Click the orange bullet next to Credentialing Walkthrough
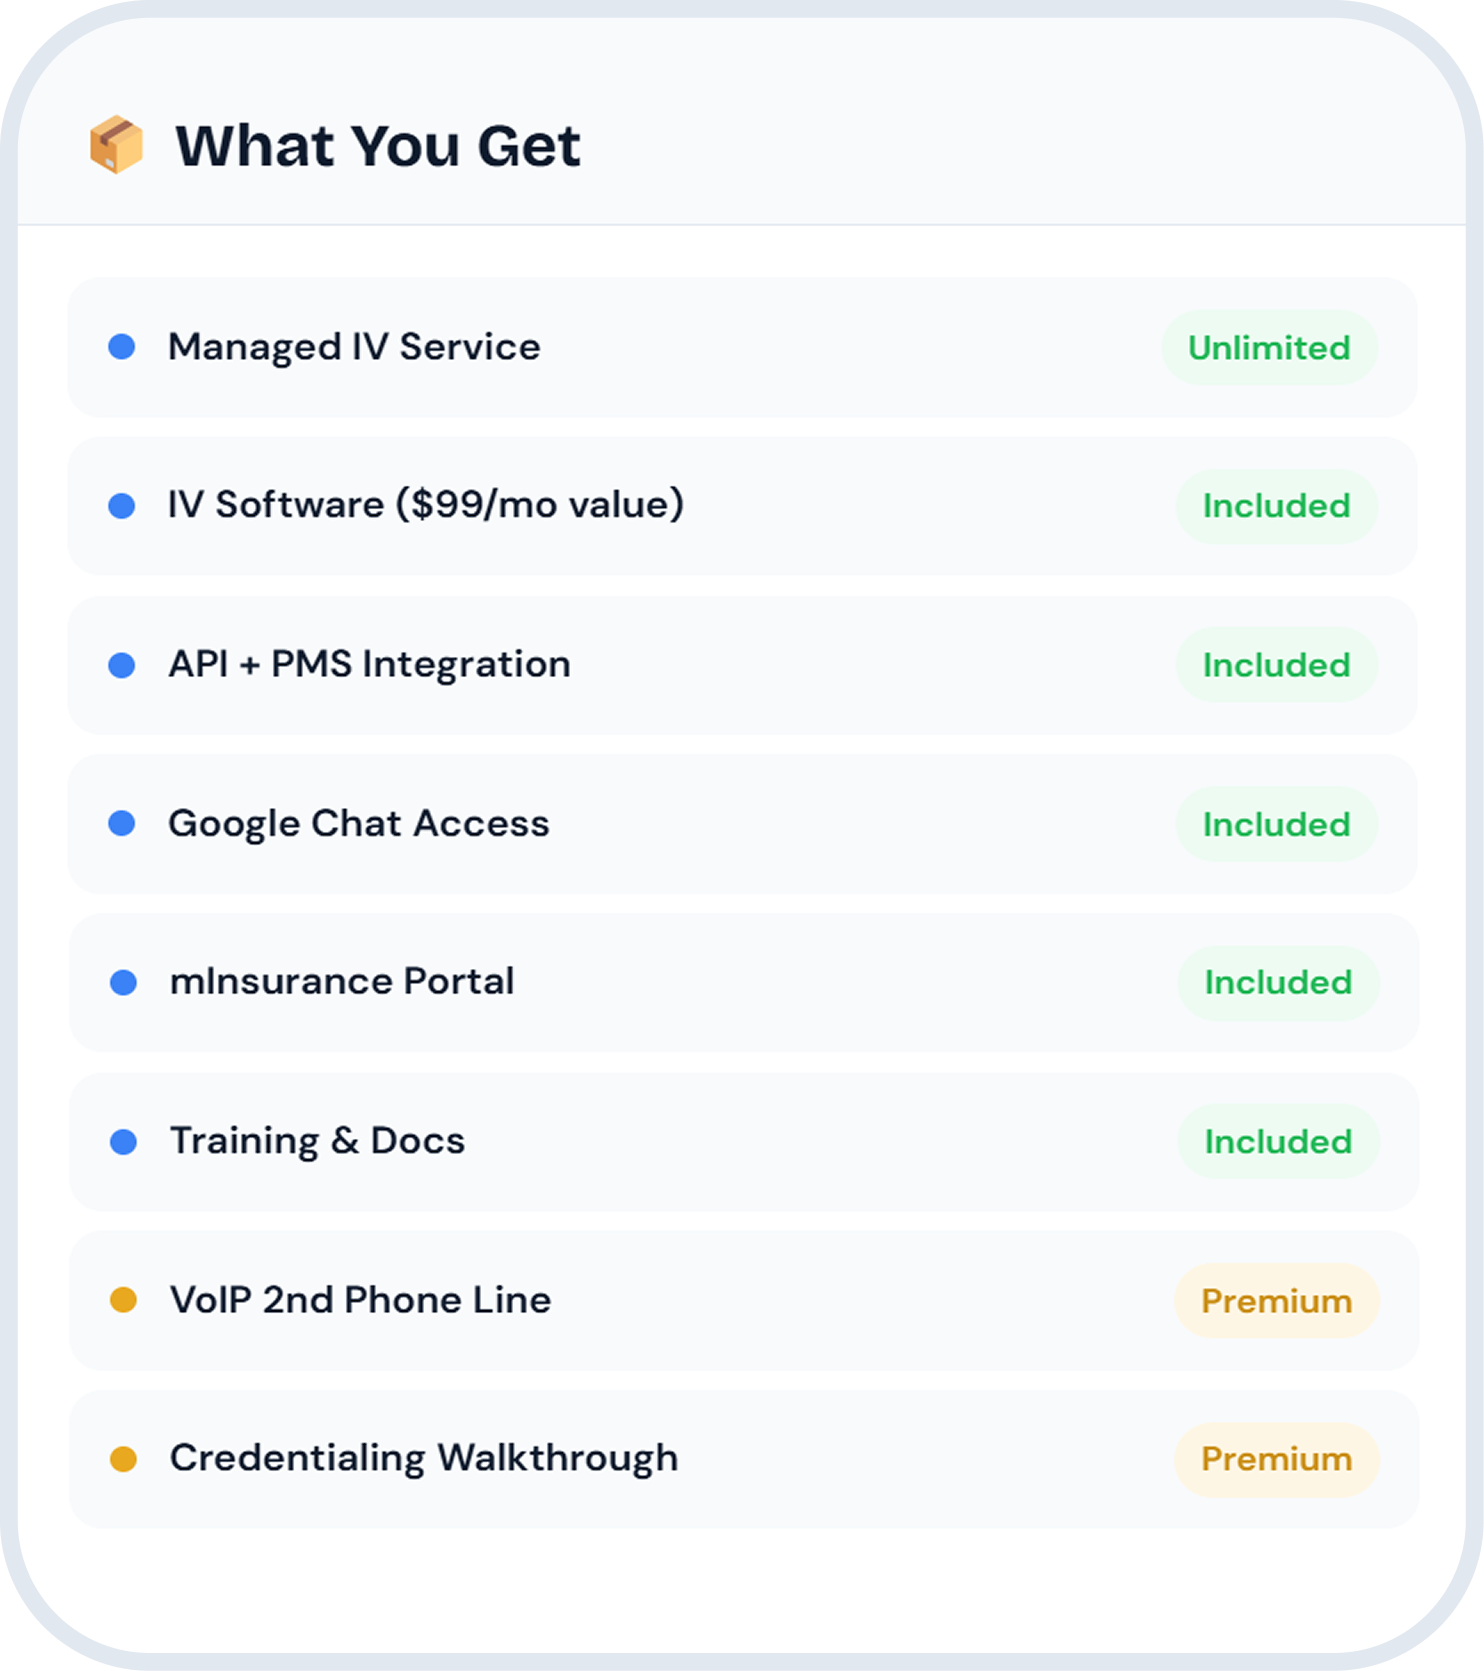Viewport: 1484px width, 1671px height. pyautogui.click(x=123, y=1459)
